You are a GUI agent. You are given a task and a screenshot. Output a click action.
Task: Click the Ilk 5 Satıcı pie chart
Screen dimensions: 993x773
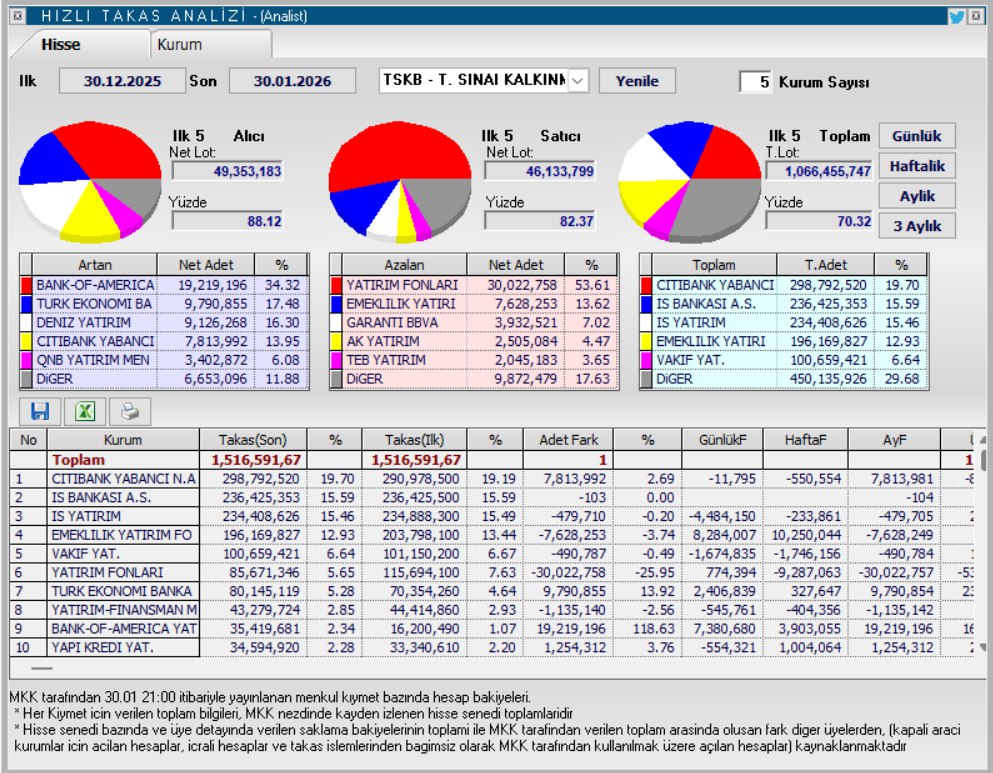pos(400,182)
